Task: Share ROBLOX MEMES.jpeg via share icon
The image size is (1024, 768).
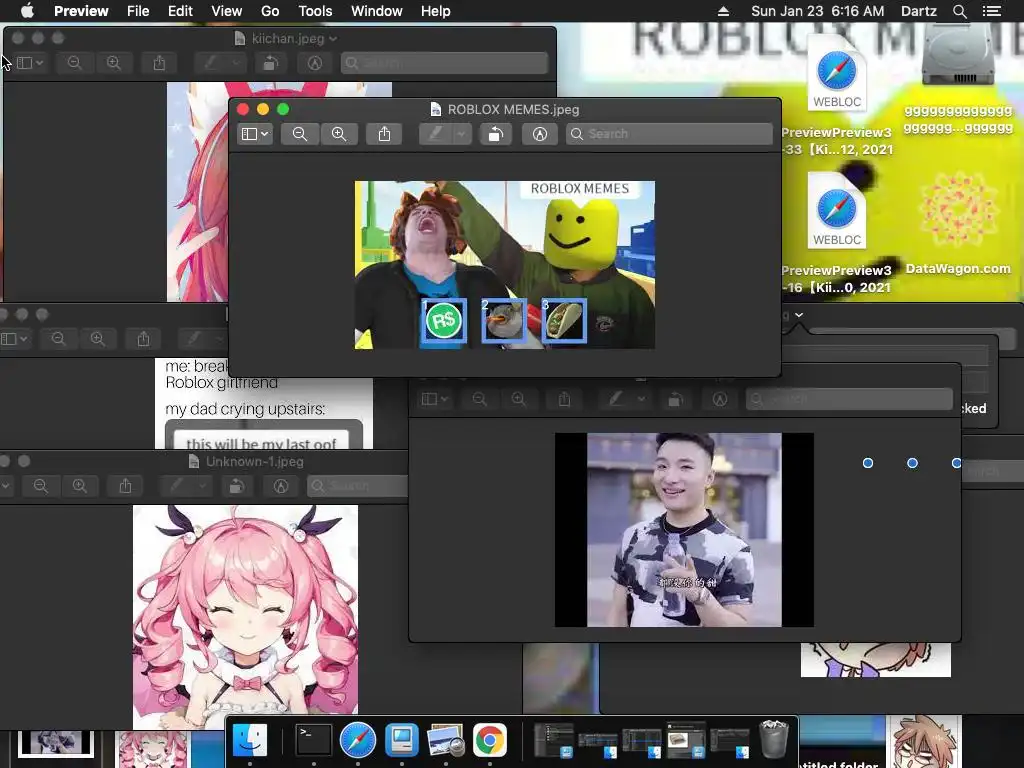Action: coord(385,134)
